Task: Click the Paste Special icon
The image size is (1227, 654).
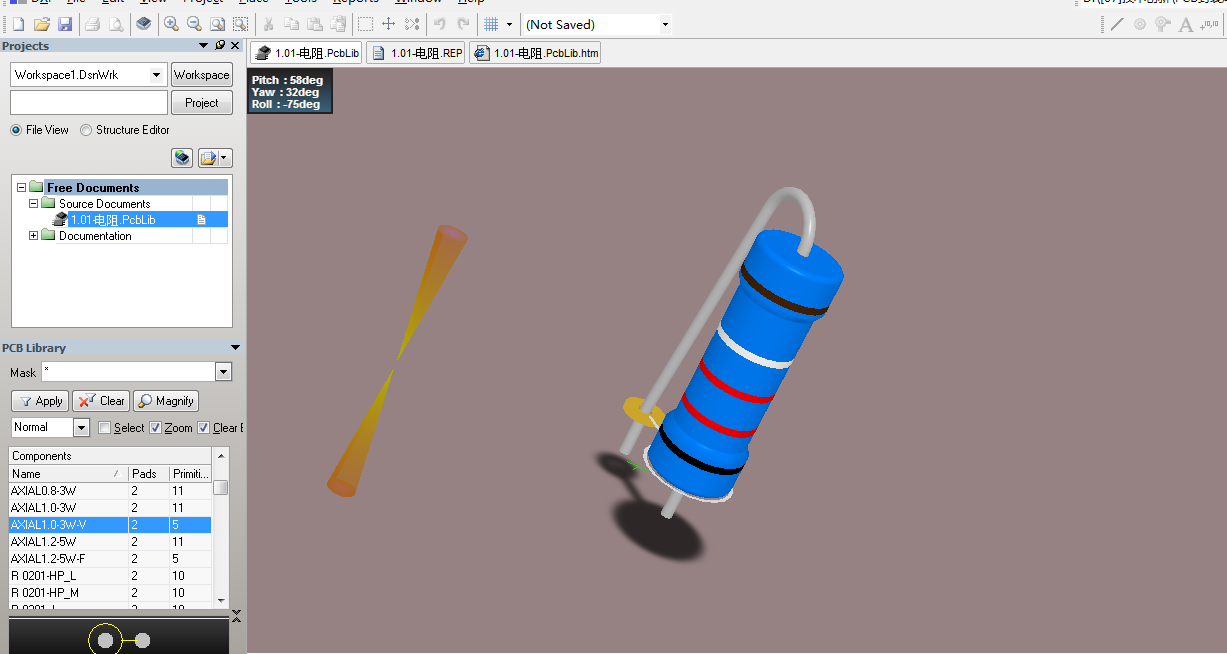Action: pyautogui.click(x=338, y=24)
